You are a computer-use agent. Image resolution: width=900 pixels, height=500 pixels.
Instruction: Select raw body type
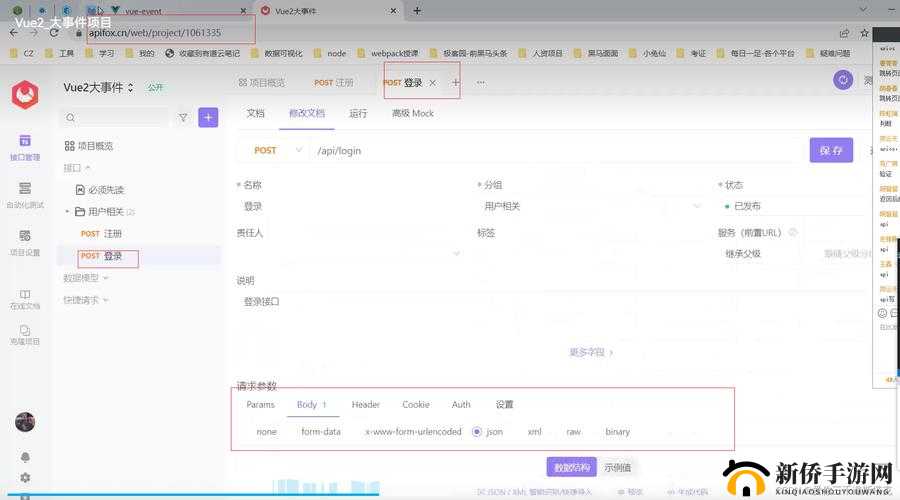tap(573, 432)
